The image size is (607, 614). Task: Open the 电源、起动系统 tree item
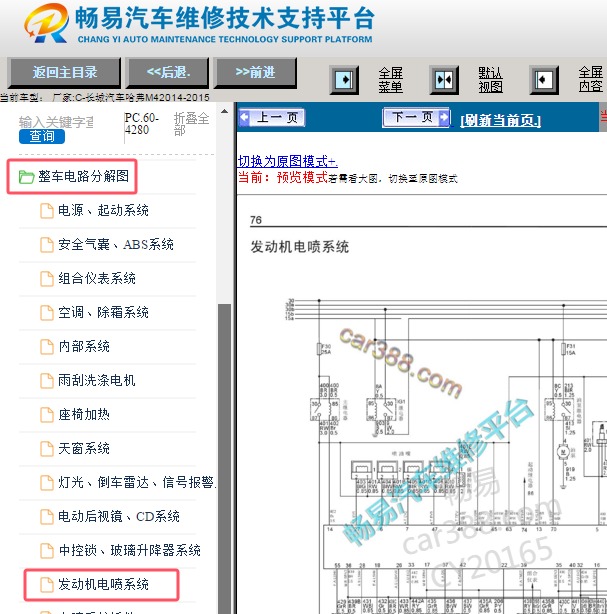(x=103, y=211)
